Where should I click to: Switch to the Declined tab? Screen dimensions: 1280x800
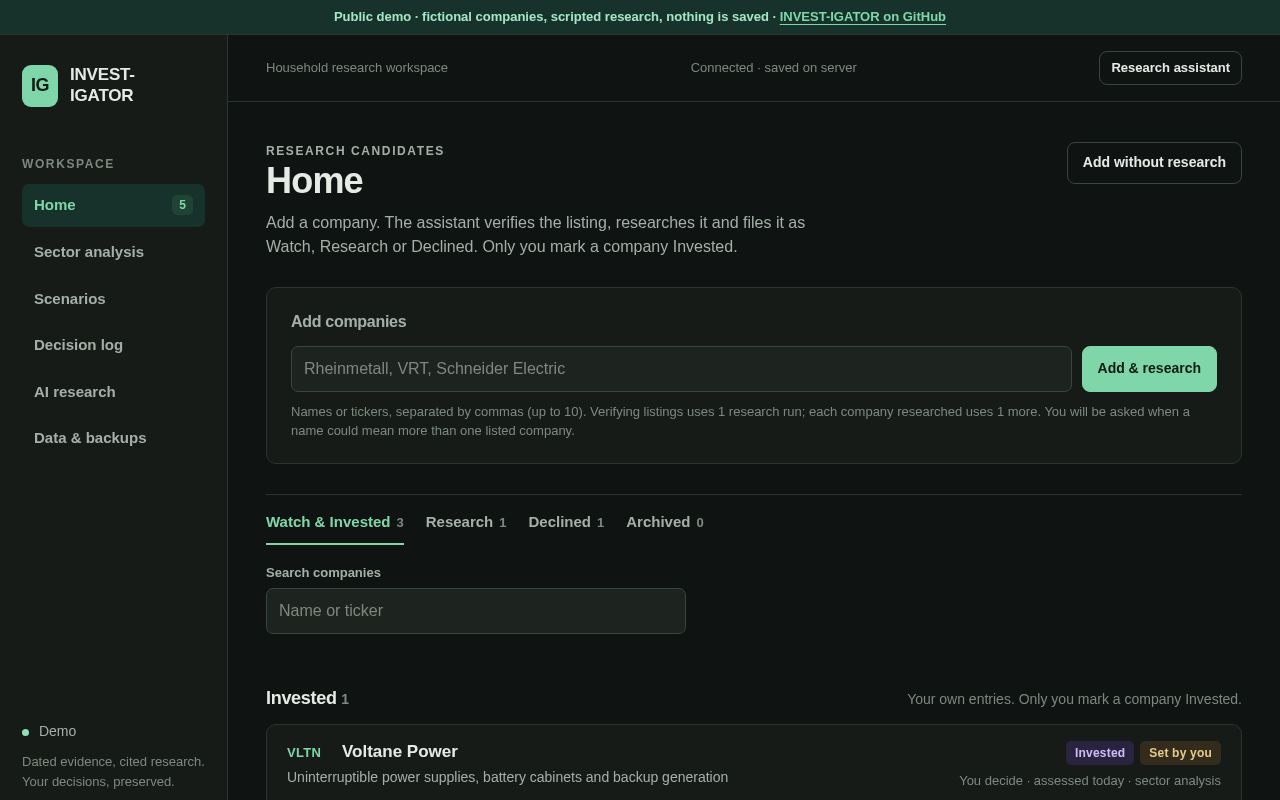(x=566, y=522)
